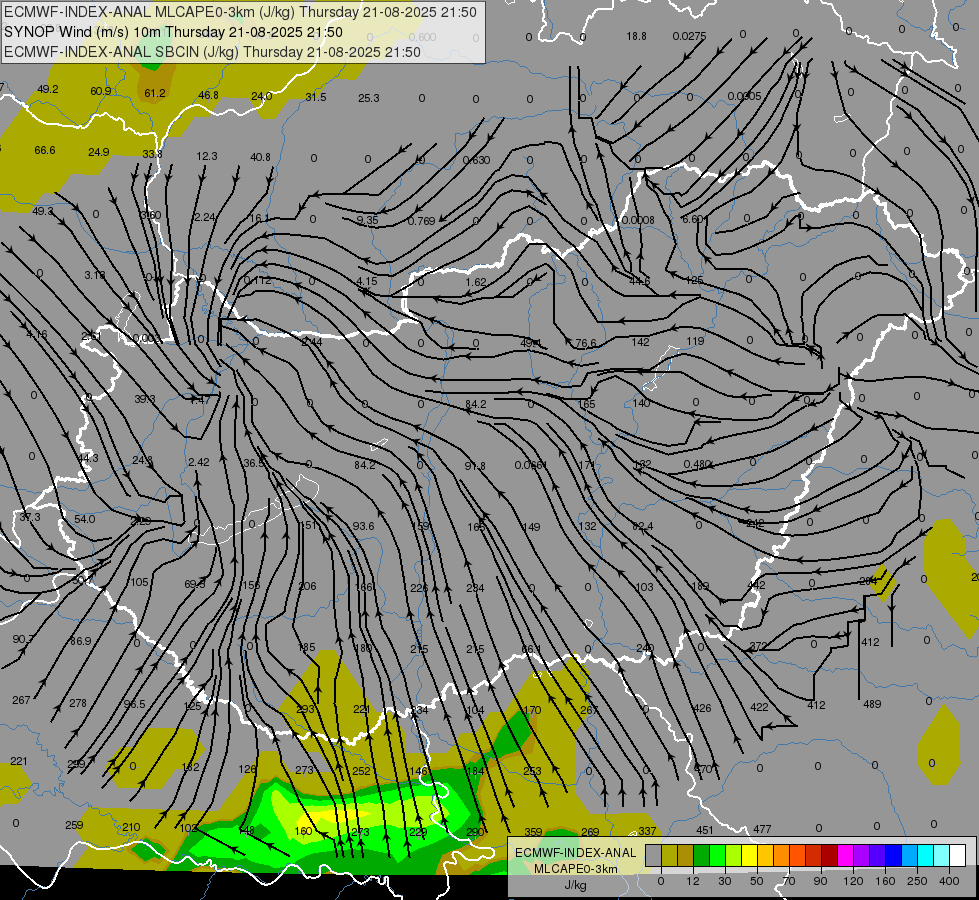Click the map value 66.6
This screenshot has width=979, height=900.
click(x=45, y=150)
